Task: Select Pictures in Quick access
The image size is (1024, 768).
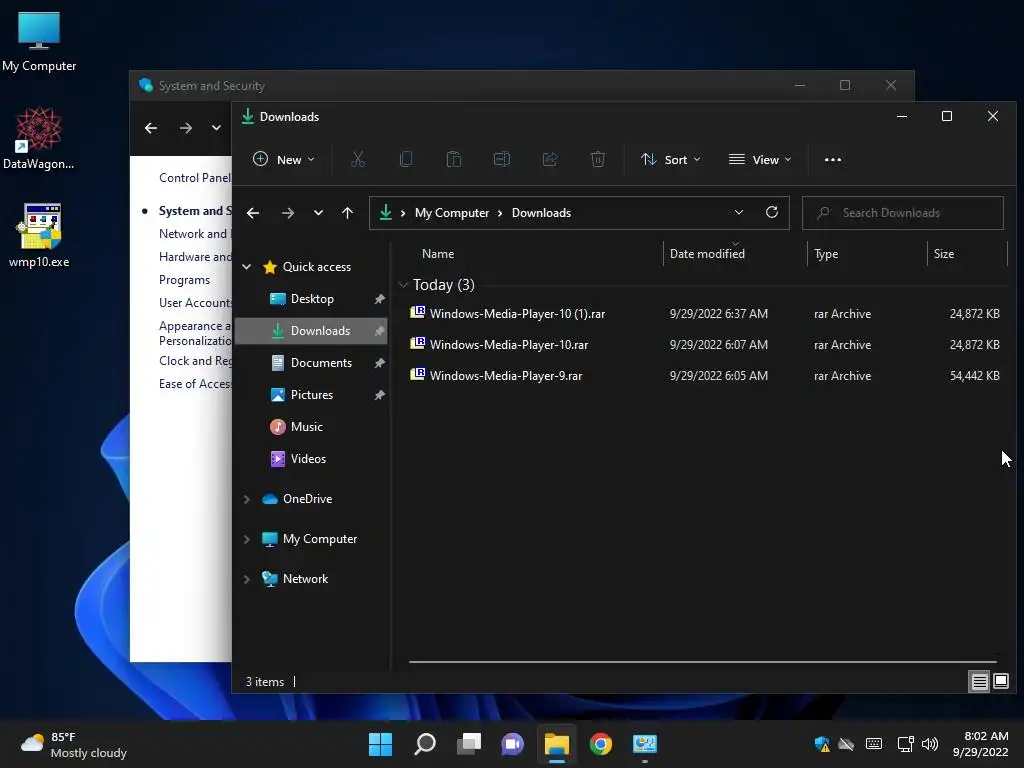Action: pos(312,395)
